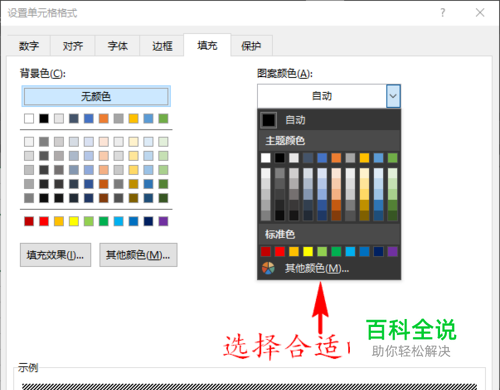Viewport: 500px width, 390px height.
Task: Select dark navy standard color in dropdown
Action: tap(378, 251)
